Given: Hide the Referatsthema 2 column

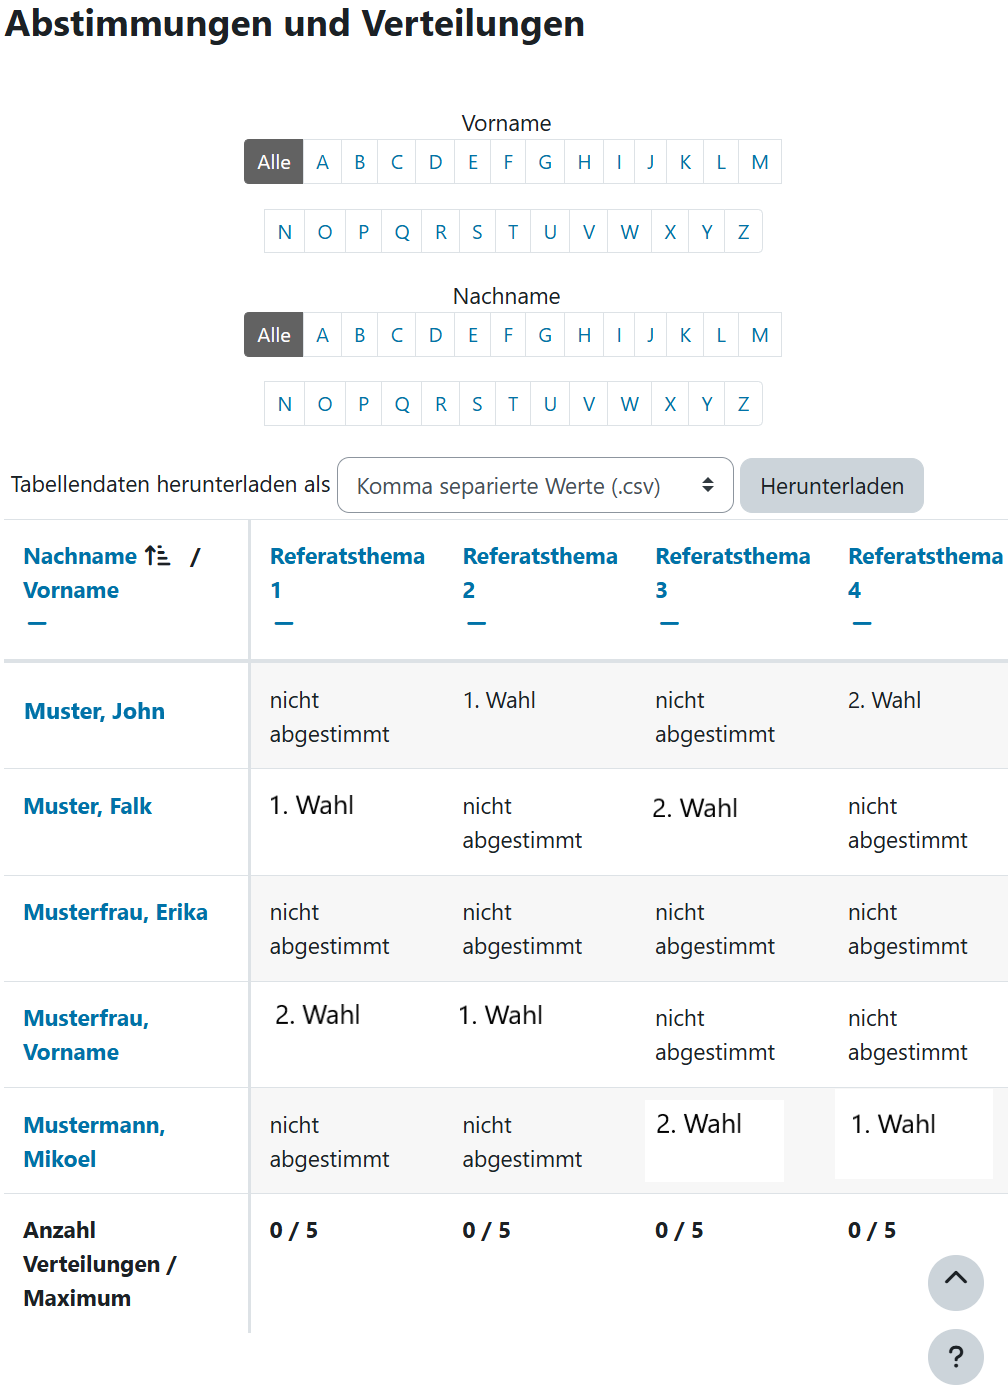Looking at the screenshot, I should [x=477, y=622].
